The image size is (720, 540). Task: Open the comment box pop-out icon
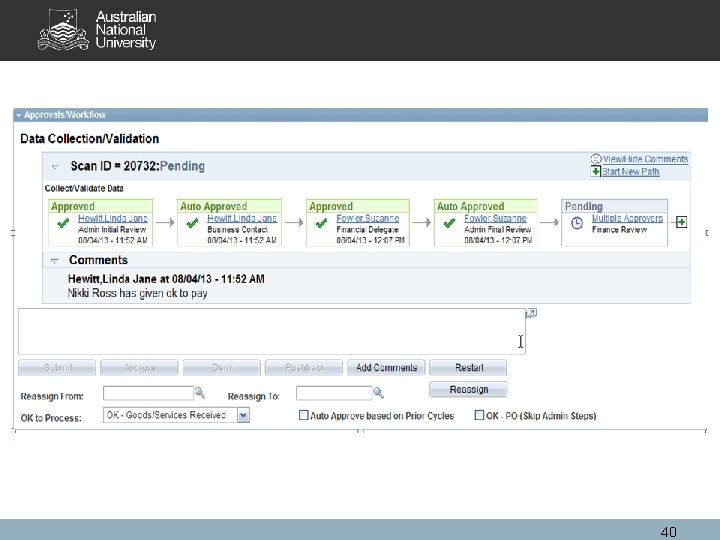531,313
